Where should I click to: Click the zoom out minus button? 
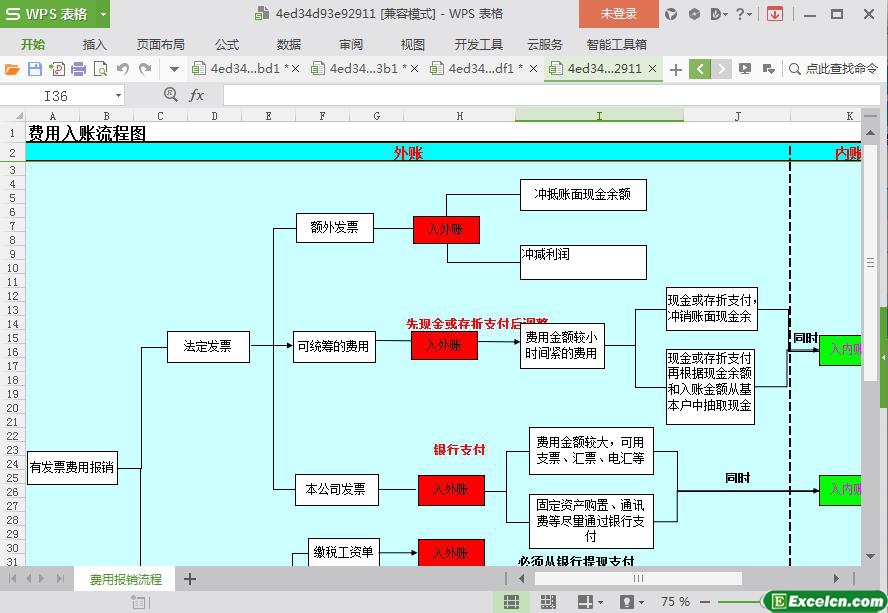pyautogui.click(x=706, y=602)
